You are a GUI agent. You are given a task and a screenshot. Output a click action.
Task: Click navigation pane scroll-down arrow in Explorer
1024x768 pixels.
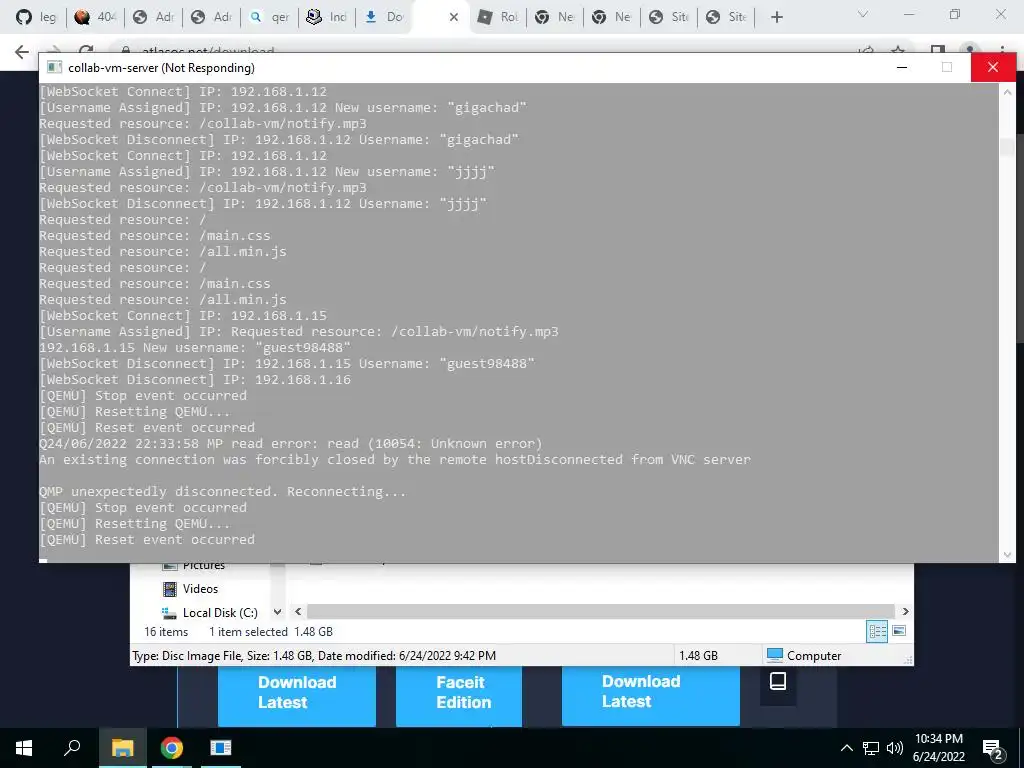click(278, 612)
